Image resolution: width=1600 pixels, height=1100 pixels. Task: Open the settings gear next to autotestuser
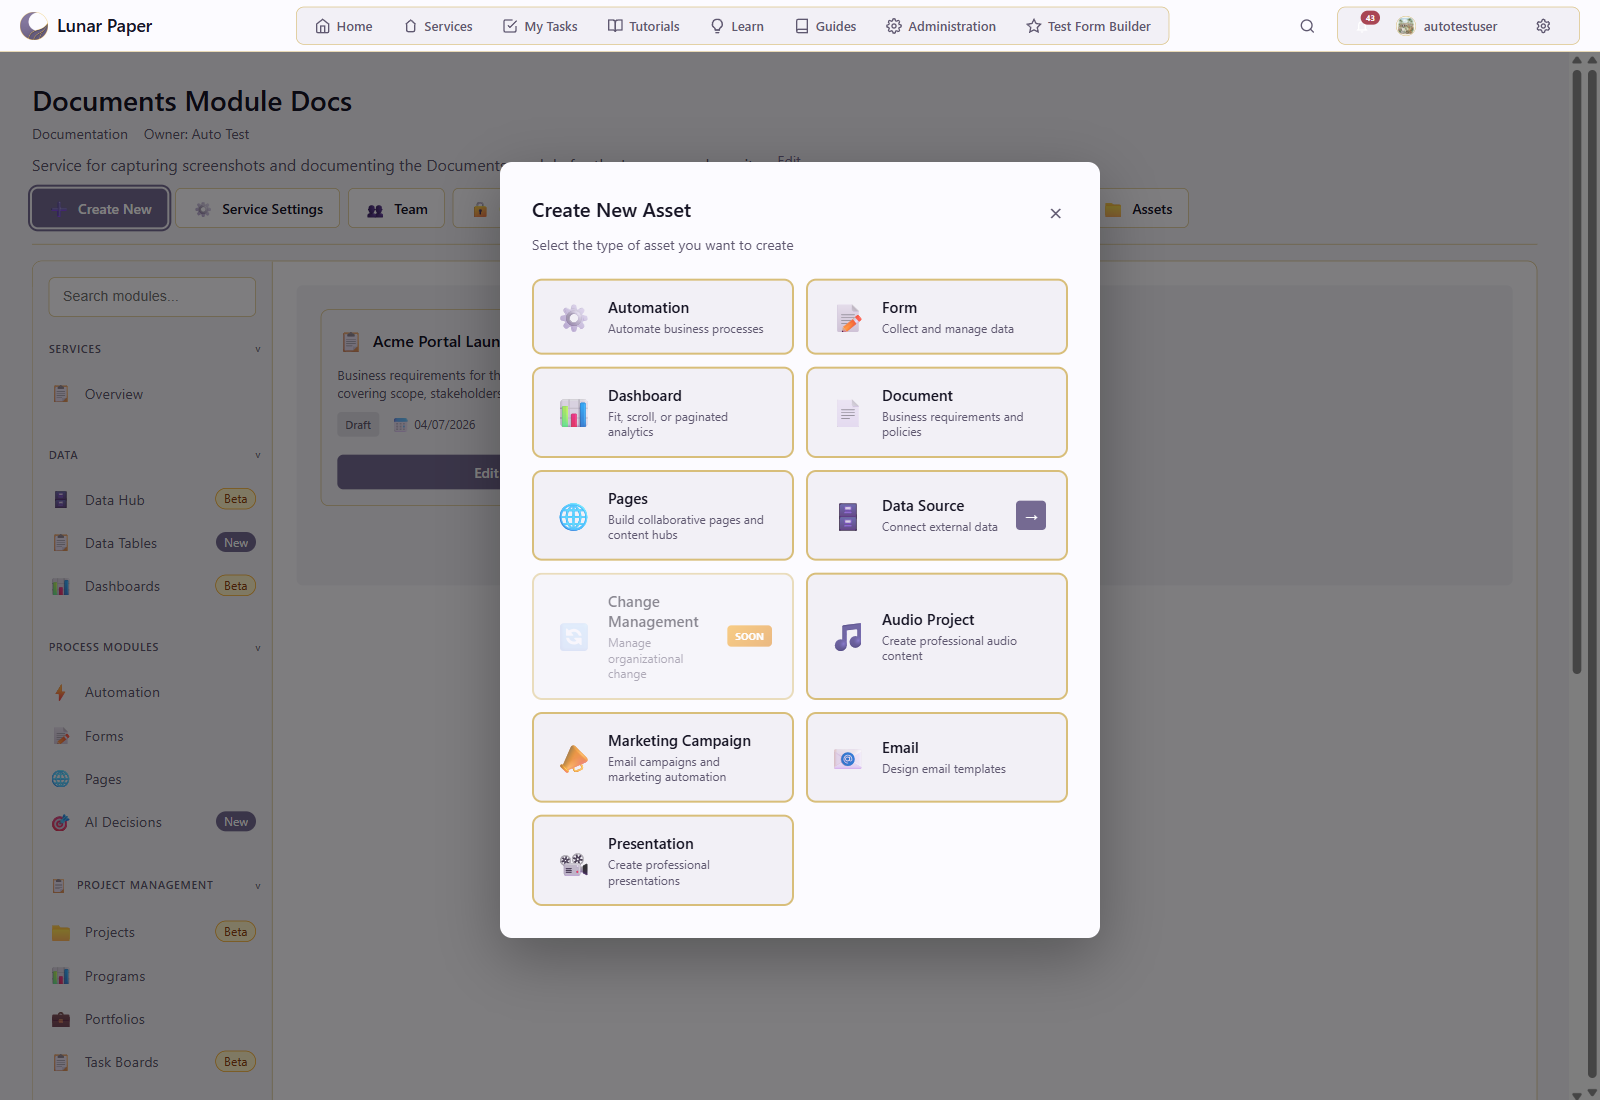pos(1543,26)
